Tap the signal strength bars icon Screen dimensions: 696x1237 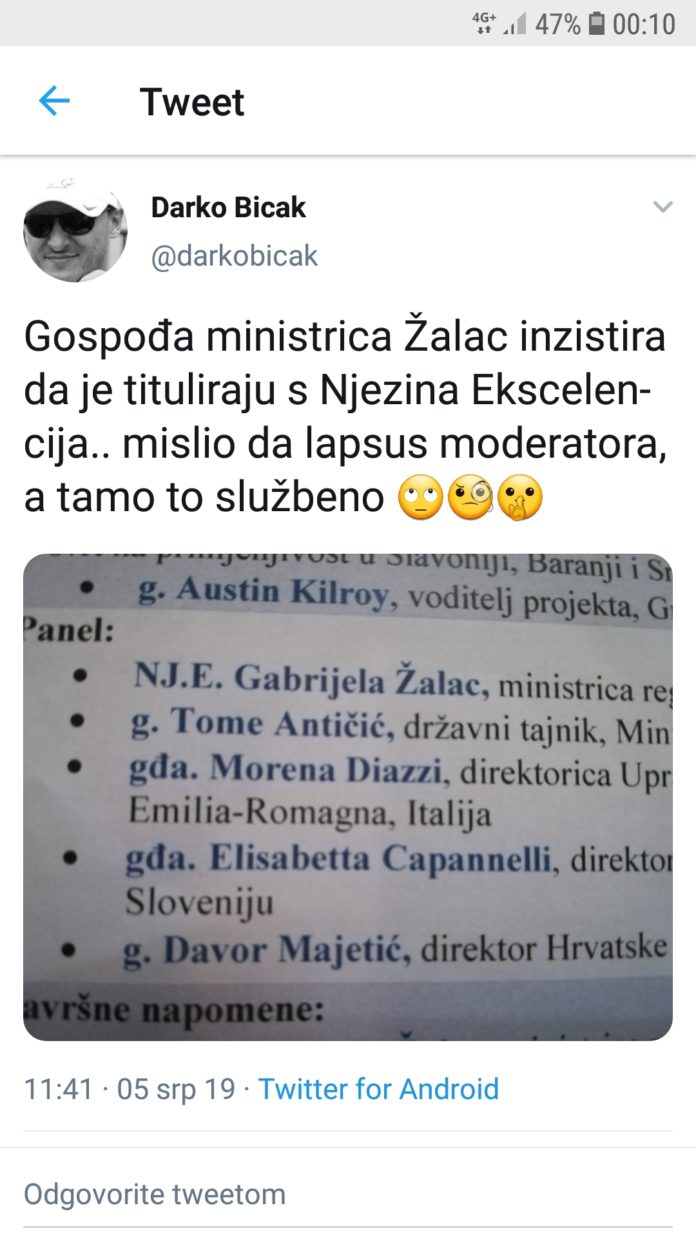click(x=515, y=24)
